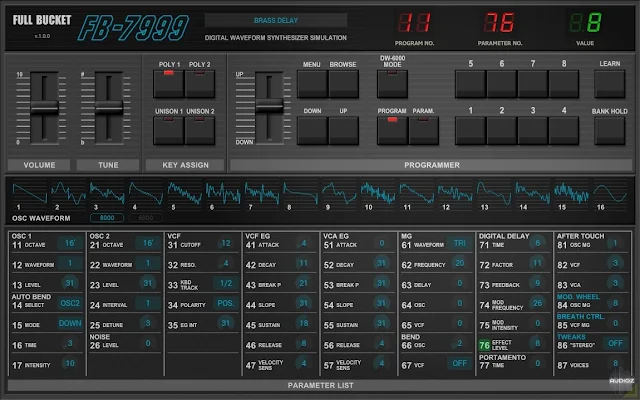Toggle UNISON 2 key assign button
This screenshot has width=640, height=400.
(200, 131)
